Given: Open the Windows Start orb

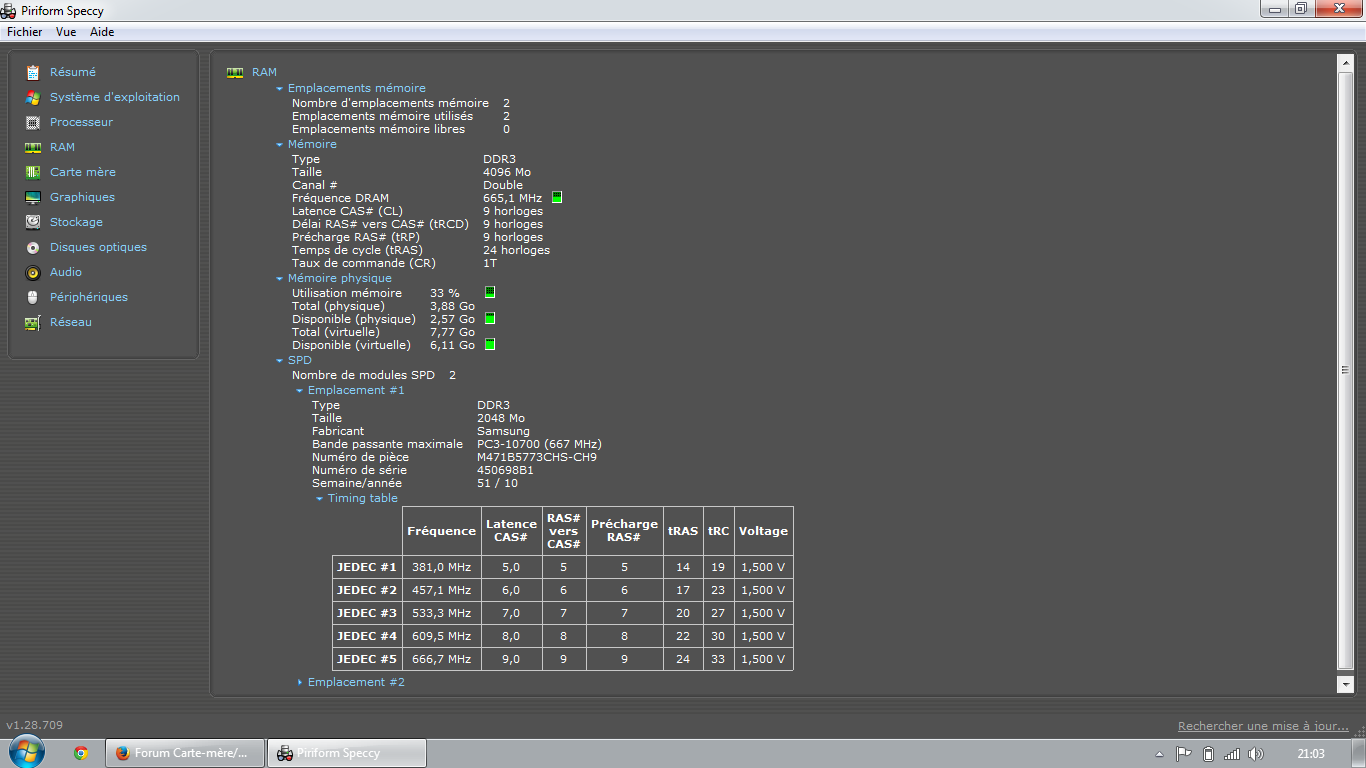Looking at the screenshot, I should (x=26, y=752).
